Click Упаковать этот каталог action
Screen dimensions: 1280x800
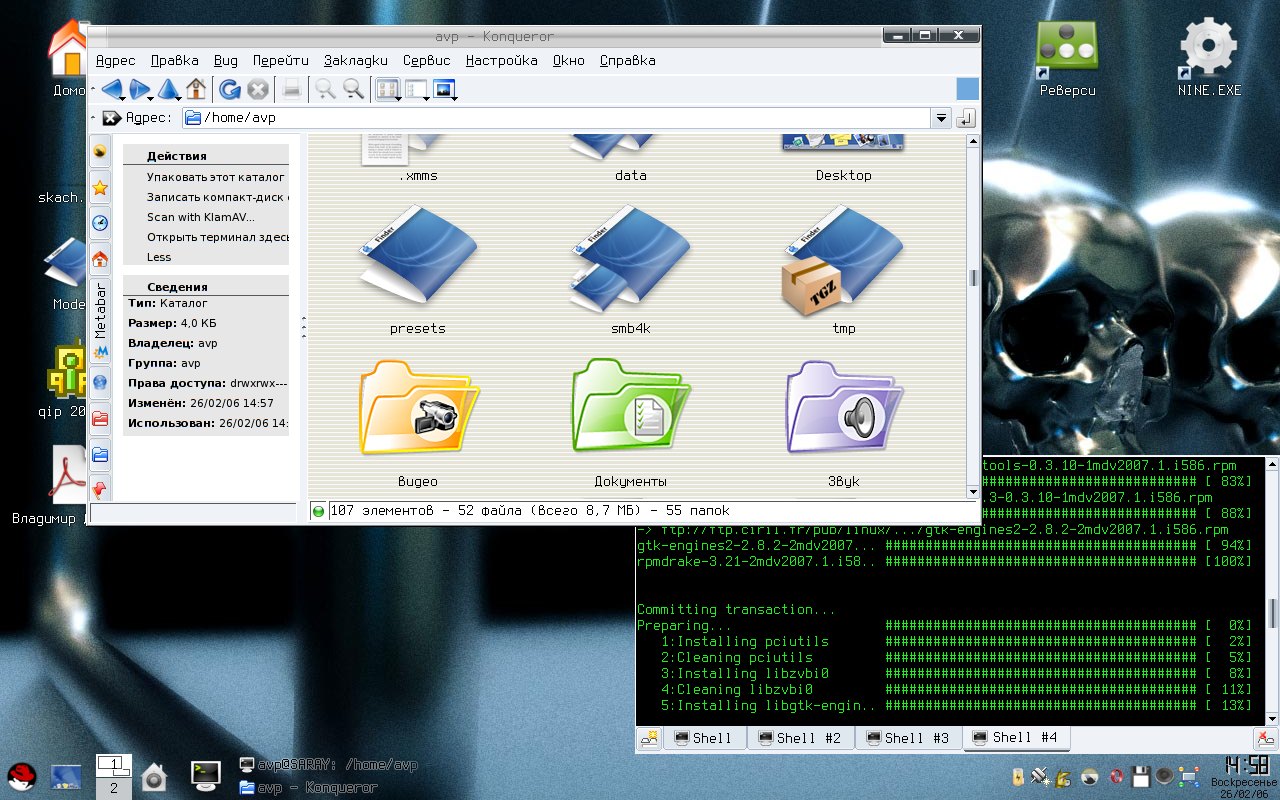pos(215,177)
